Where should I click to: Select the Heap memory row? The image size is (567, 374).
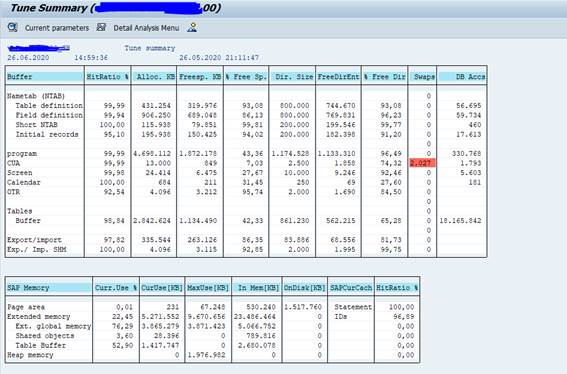click(212, 355)
